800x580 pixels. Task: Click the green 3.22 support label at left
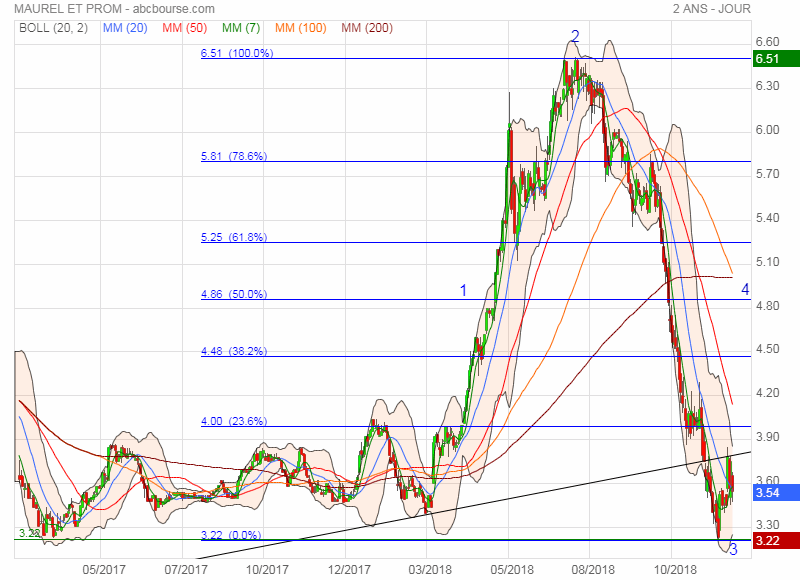pos(30,533)
